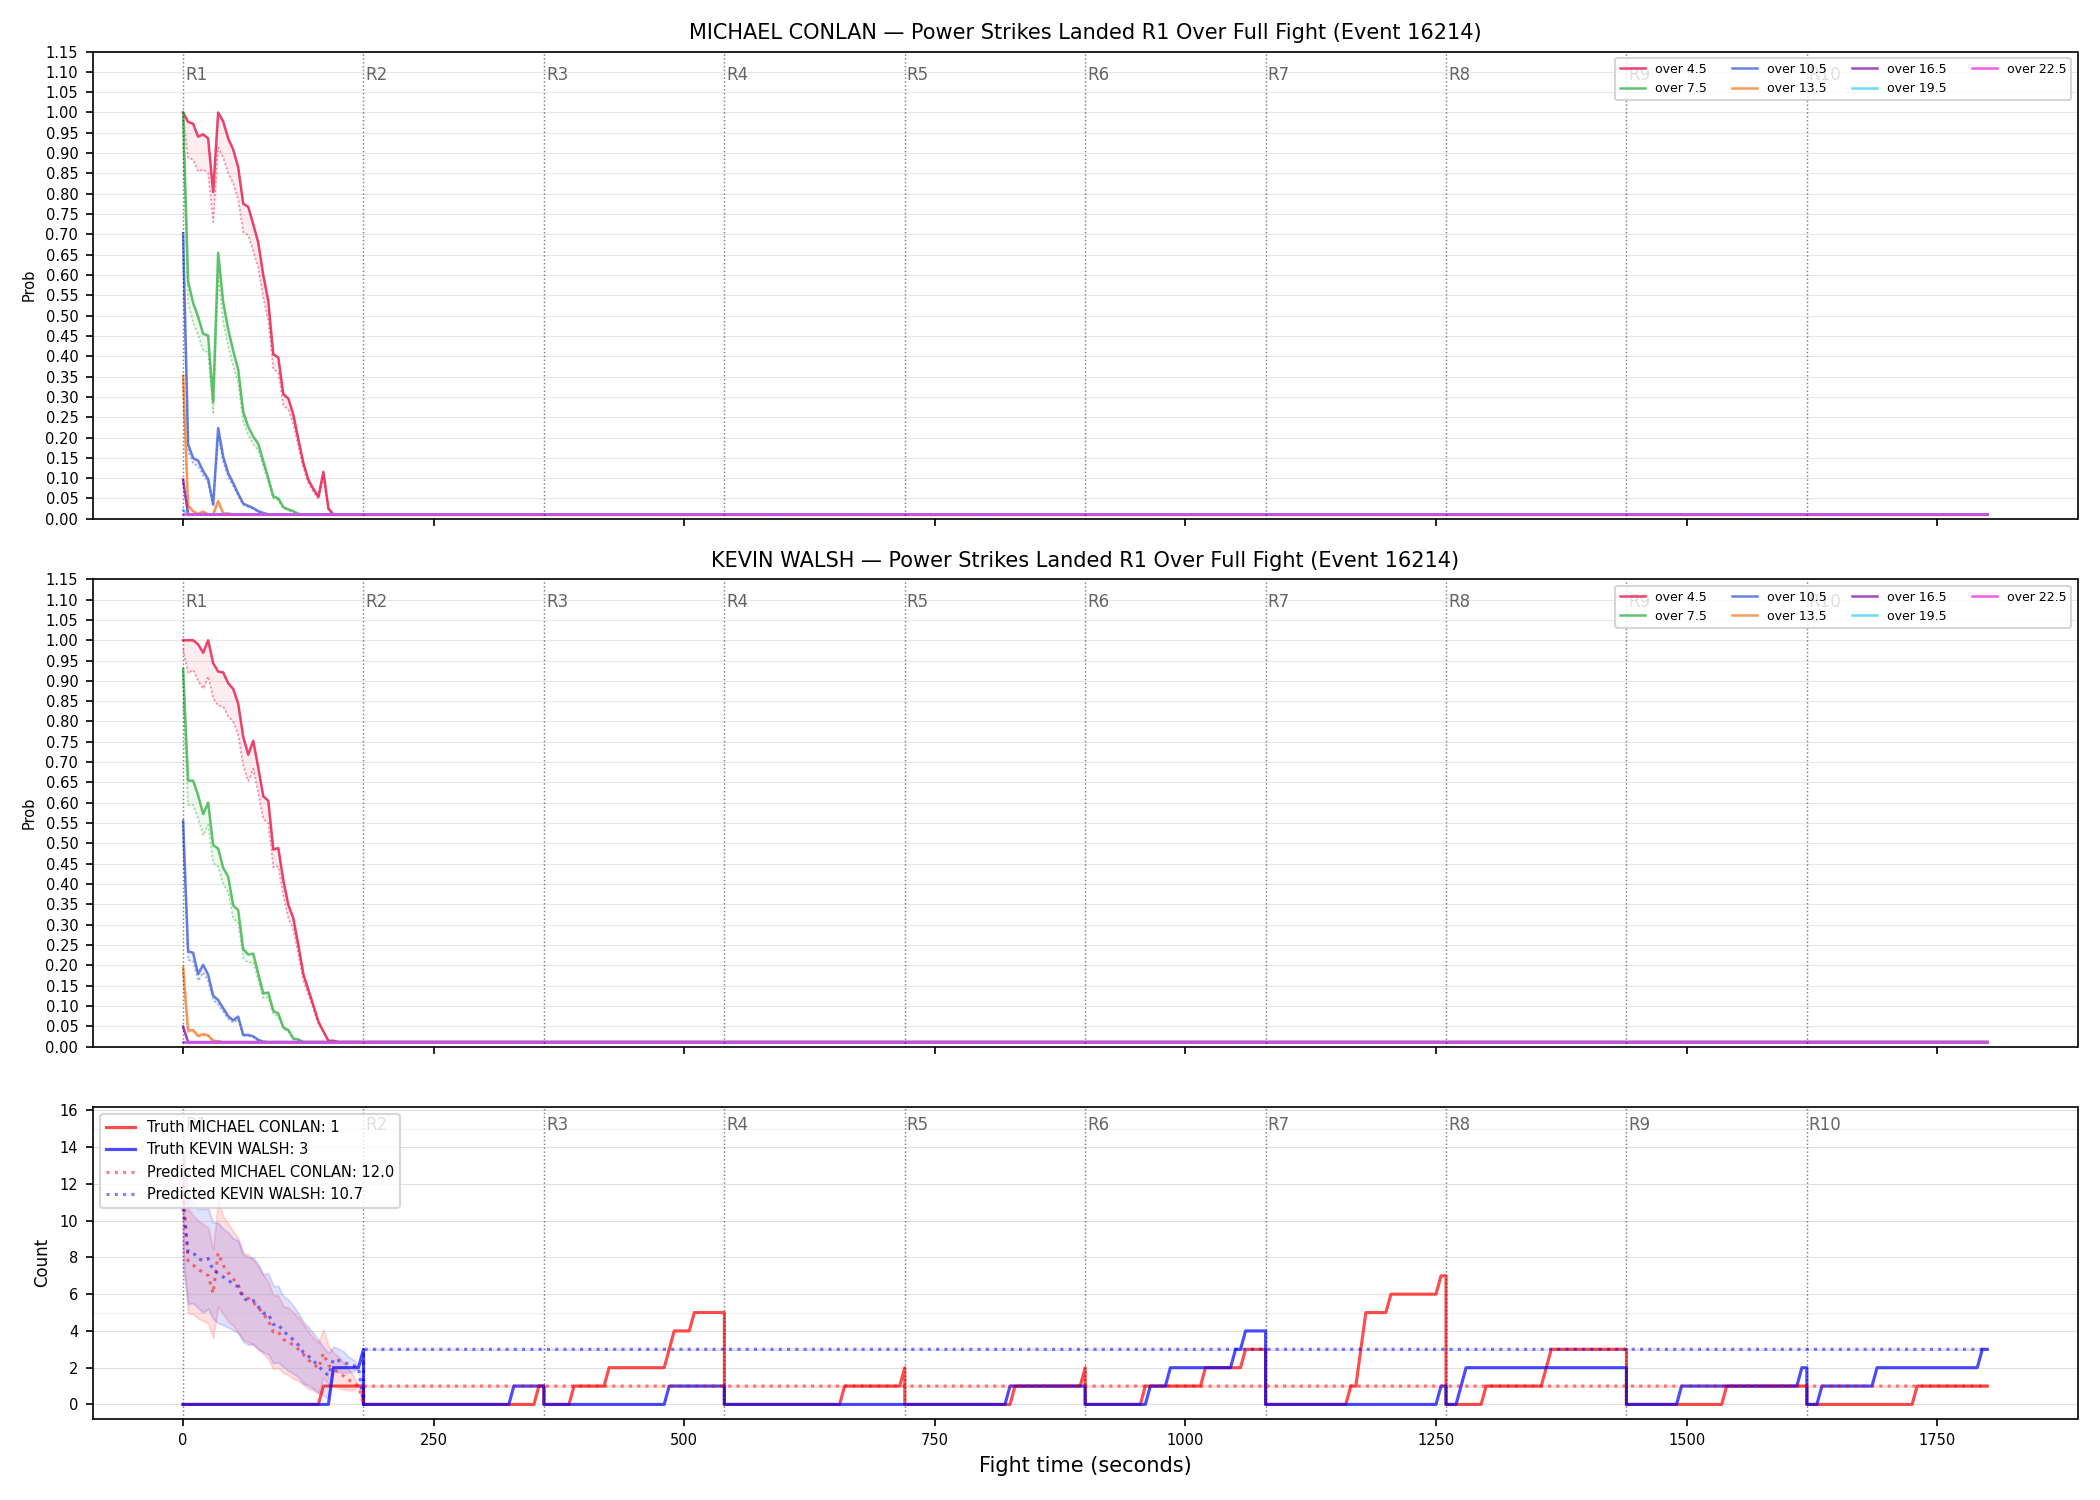Click the 'over 19.5' legend entry in the Kevin Walsh chart
2100x1500 pixels.
1899,616
